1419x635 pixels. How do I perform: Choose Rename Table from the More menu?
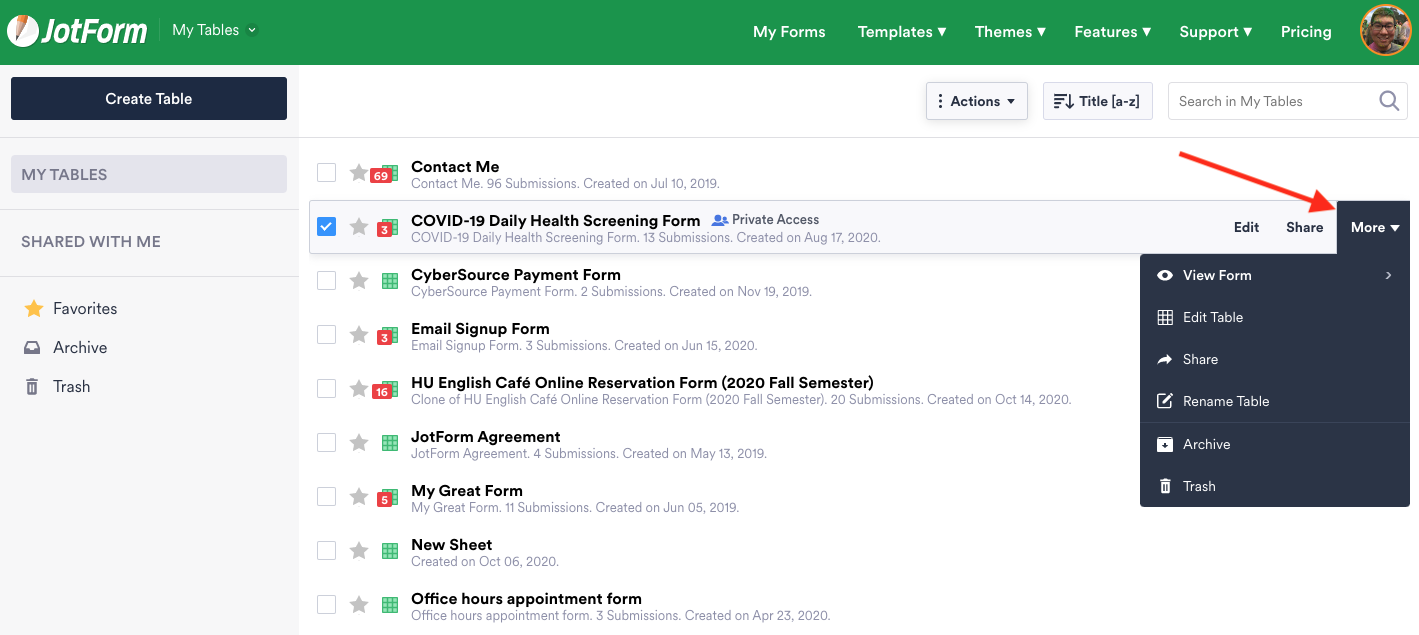(x=1225, y=401)
